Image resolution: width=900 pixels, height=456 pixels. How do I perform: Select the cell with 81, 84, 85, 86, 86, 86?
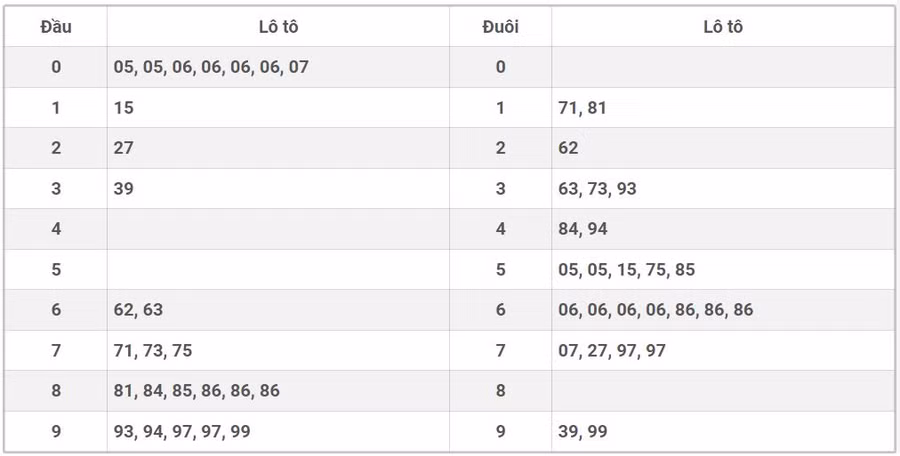pos(196,391)
